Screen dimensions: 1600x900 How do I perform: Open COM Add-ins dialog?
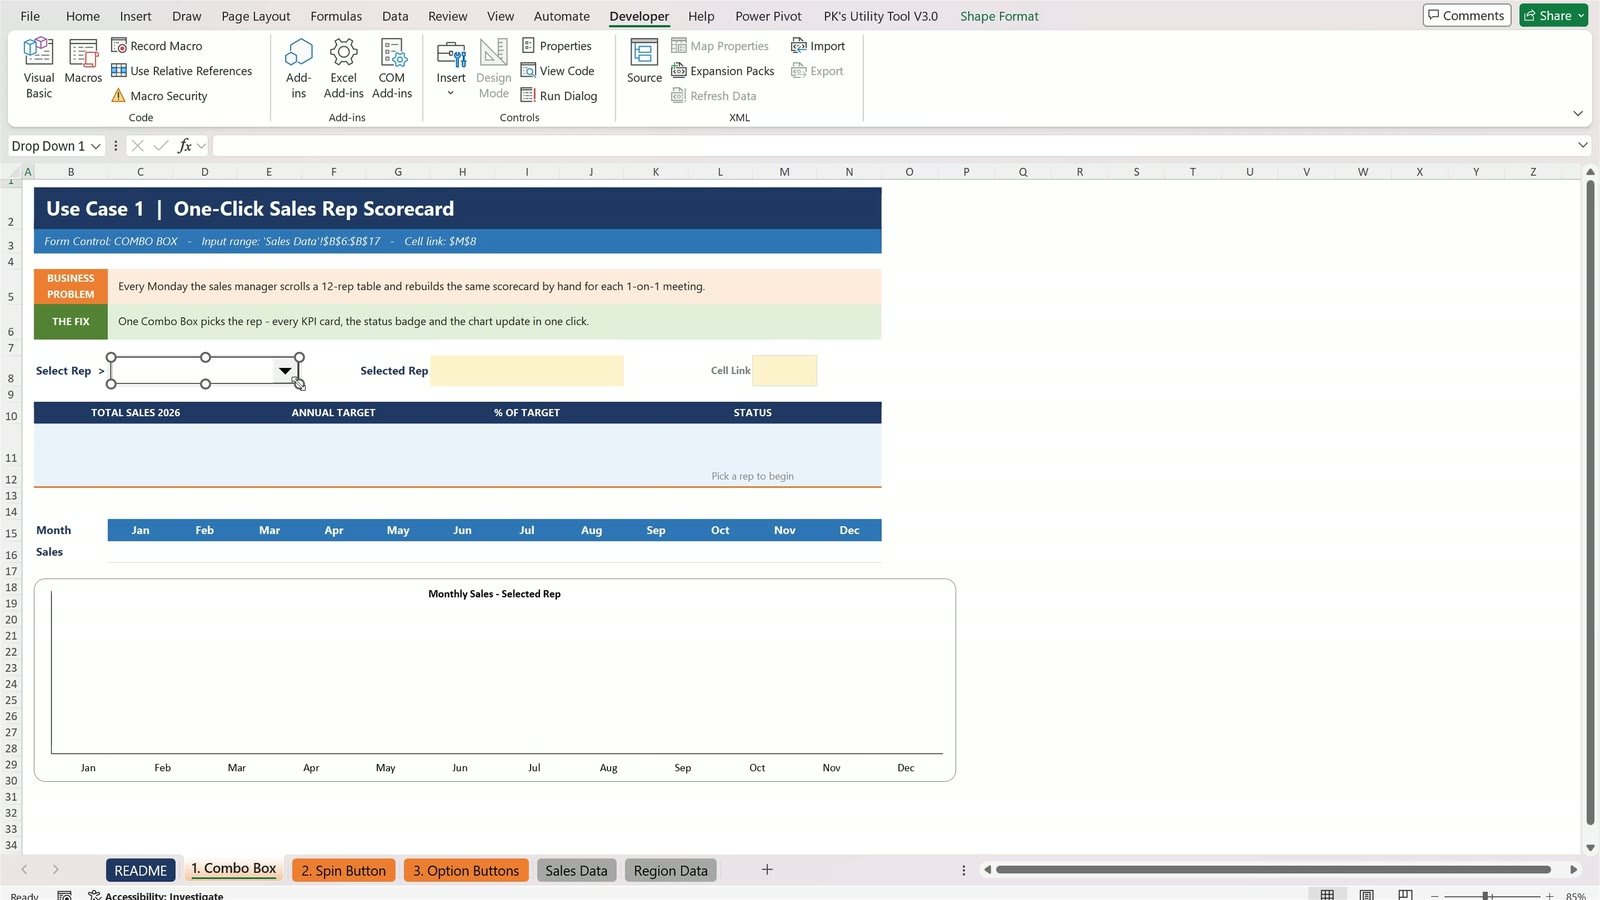pyautogui.click(x=392, y=68)
